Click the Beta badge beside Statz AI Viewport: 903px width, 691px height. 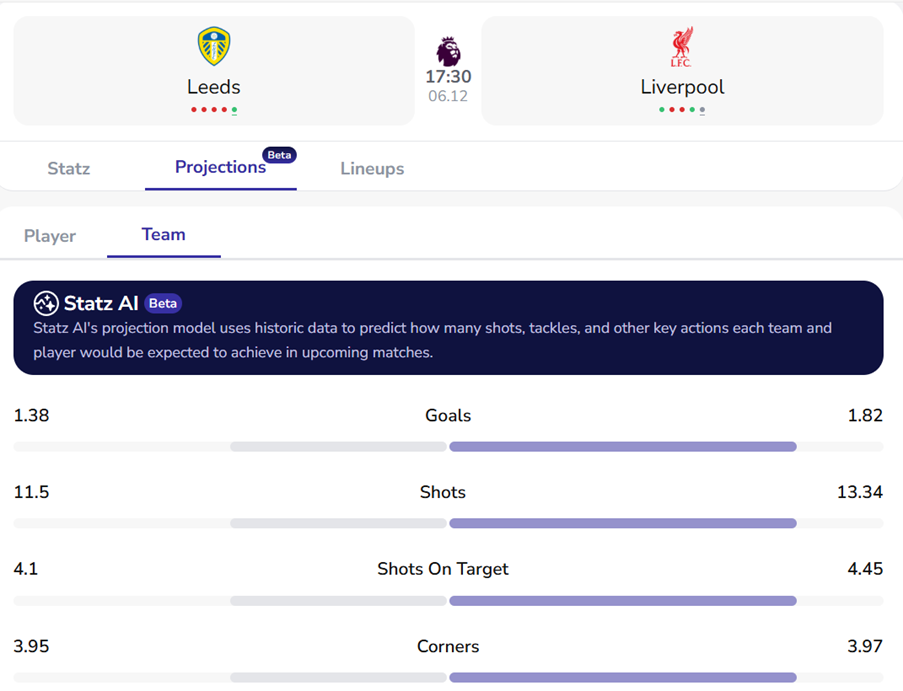click(163, 303)
